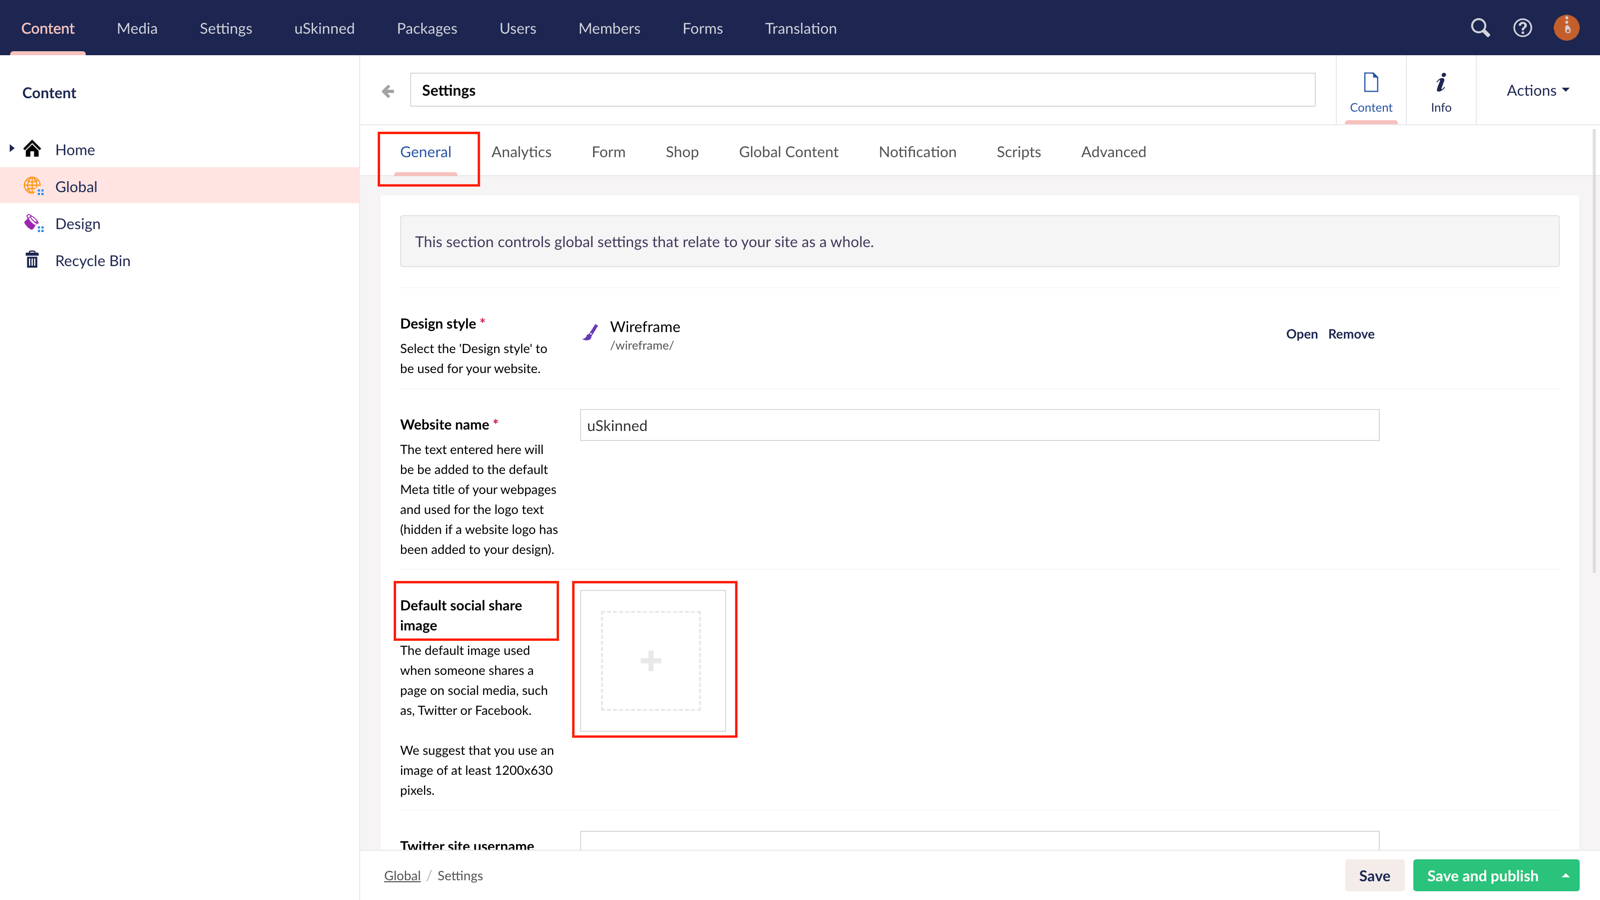Viewport: 1600px width, 900px height.
Task: Click the Save button
Action: 1374,875
